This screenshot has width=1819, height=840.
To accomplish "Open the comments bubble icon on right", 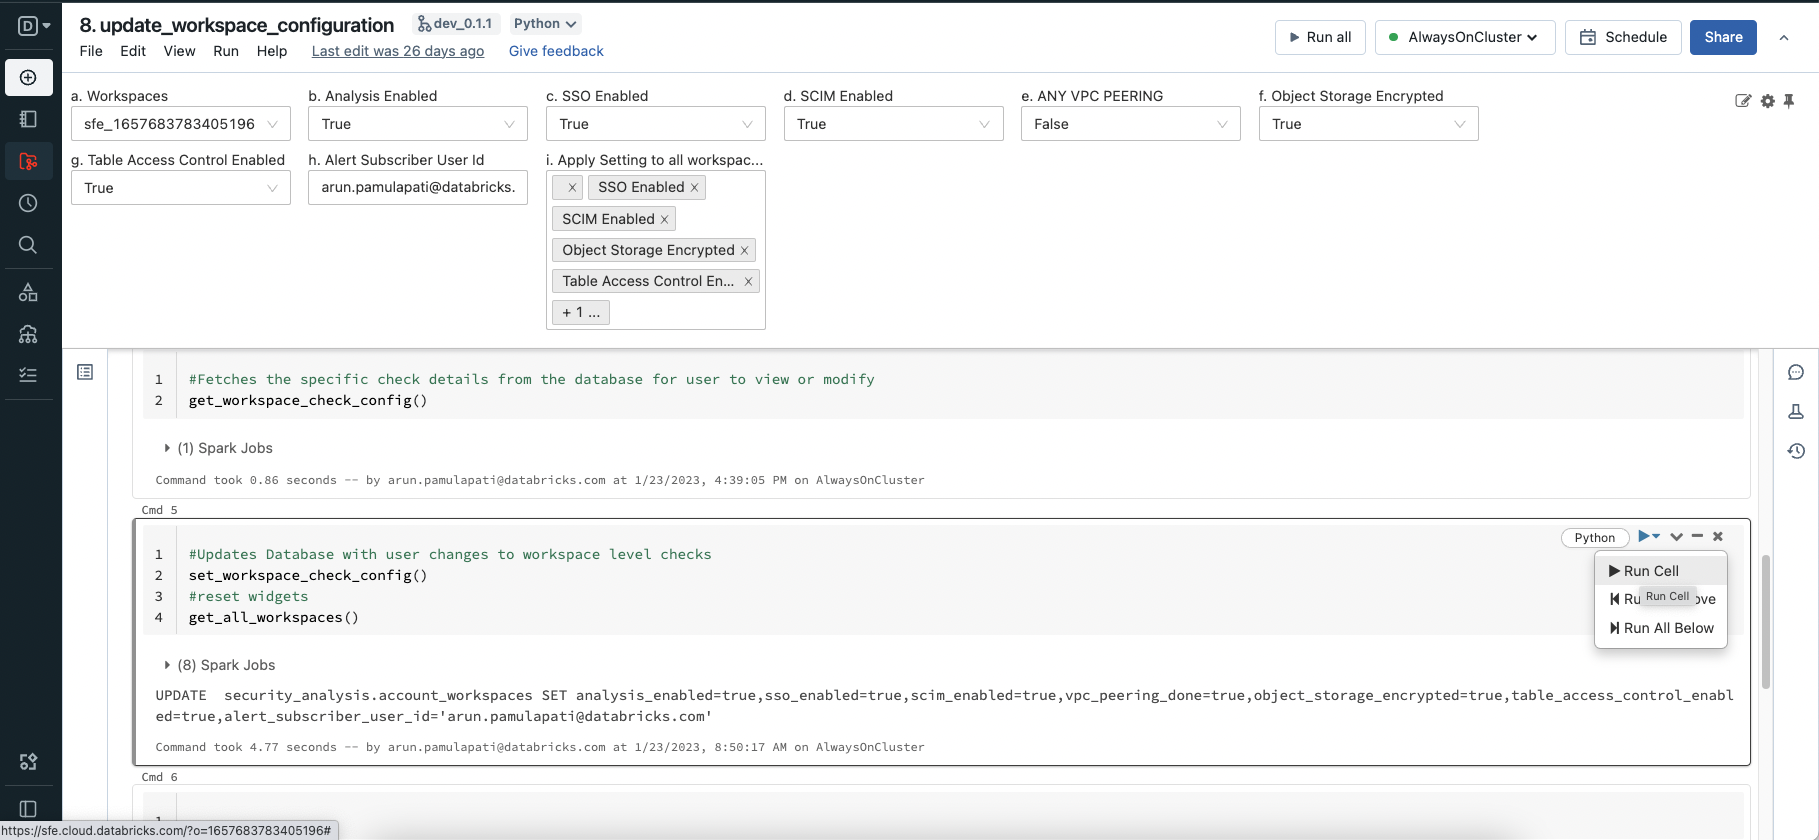I will pos(1796,372).
